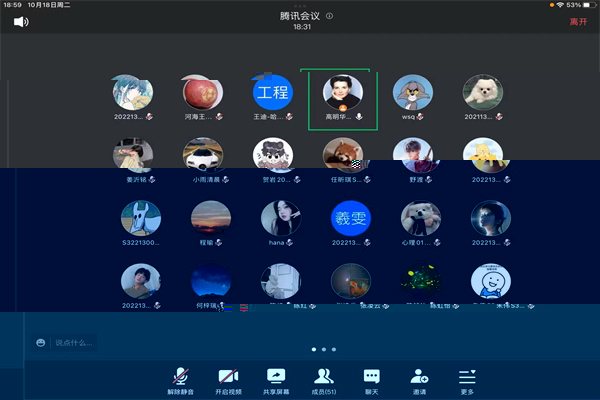Select the first page indicator dot
The width and height of the screenshot is (600, 400).
click(314, 349)
